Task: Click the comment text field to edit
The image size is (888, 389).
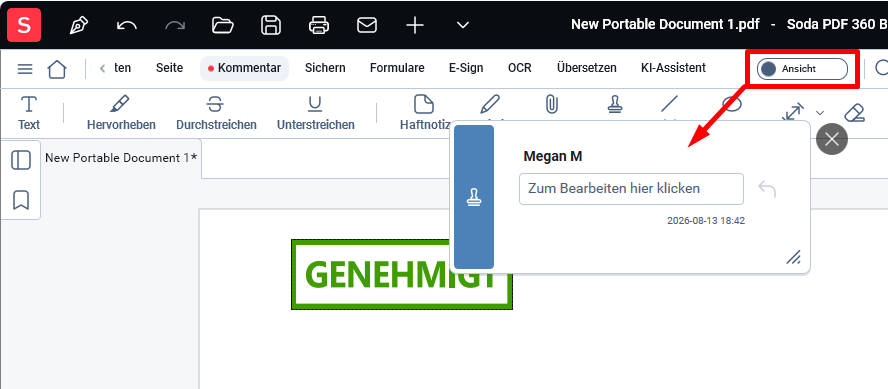Action: pos(631,189)
